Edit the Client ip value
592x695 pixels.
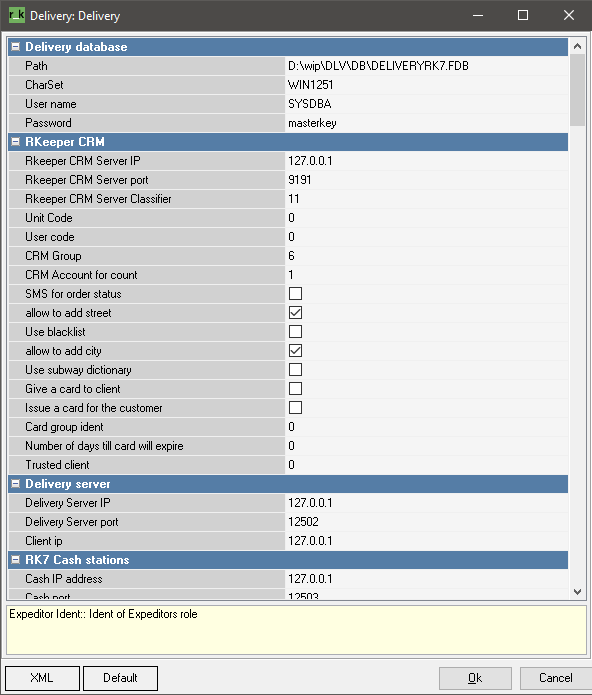click(426, 541)
